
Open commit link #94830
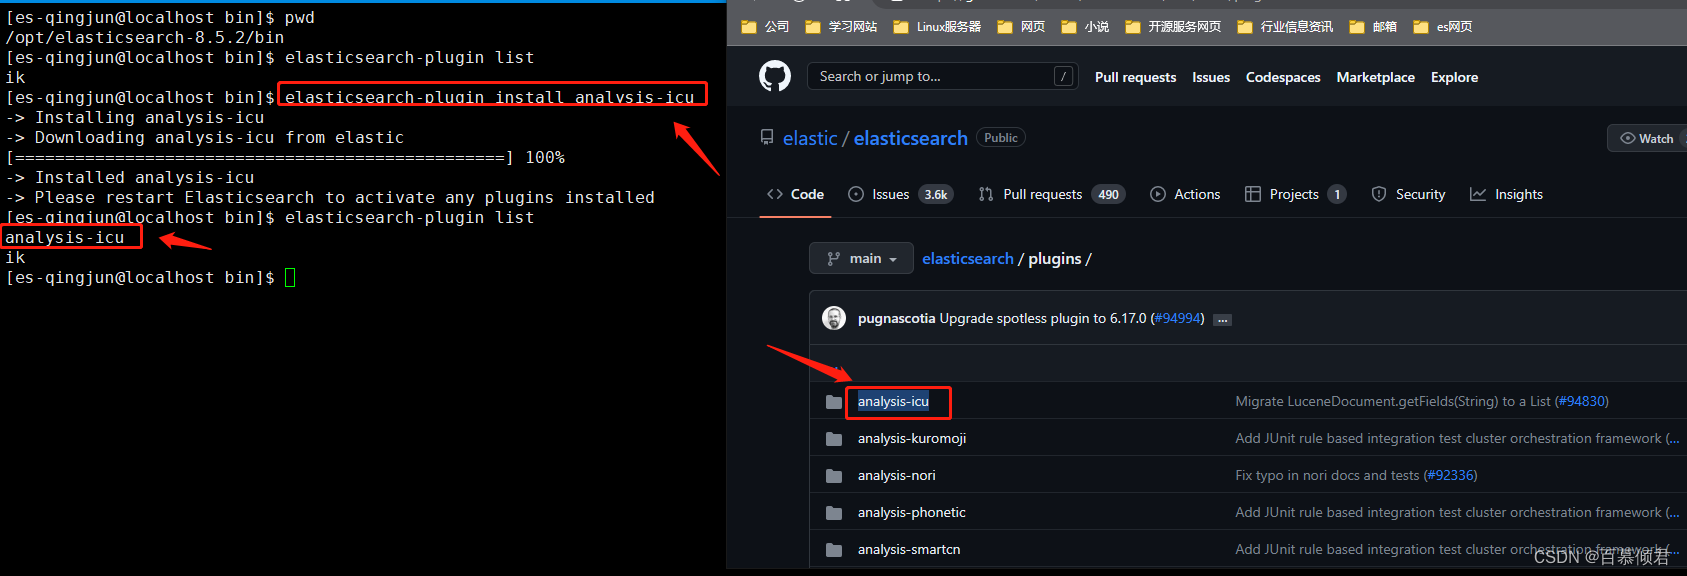pos(1582,401)
